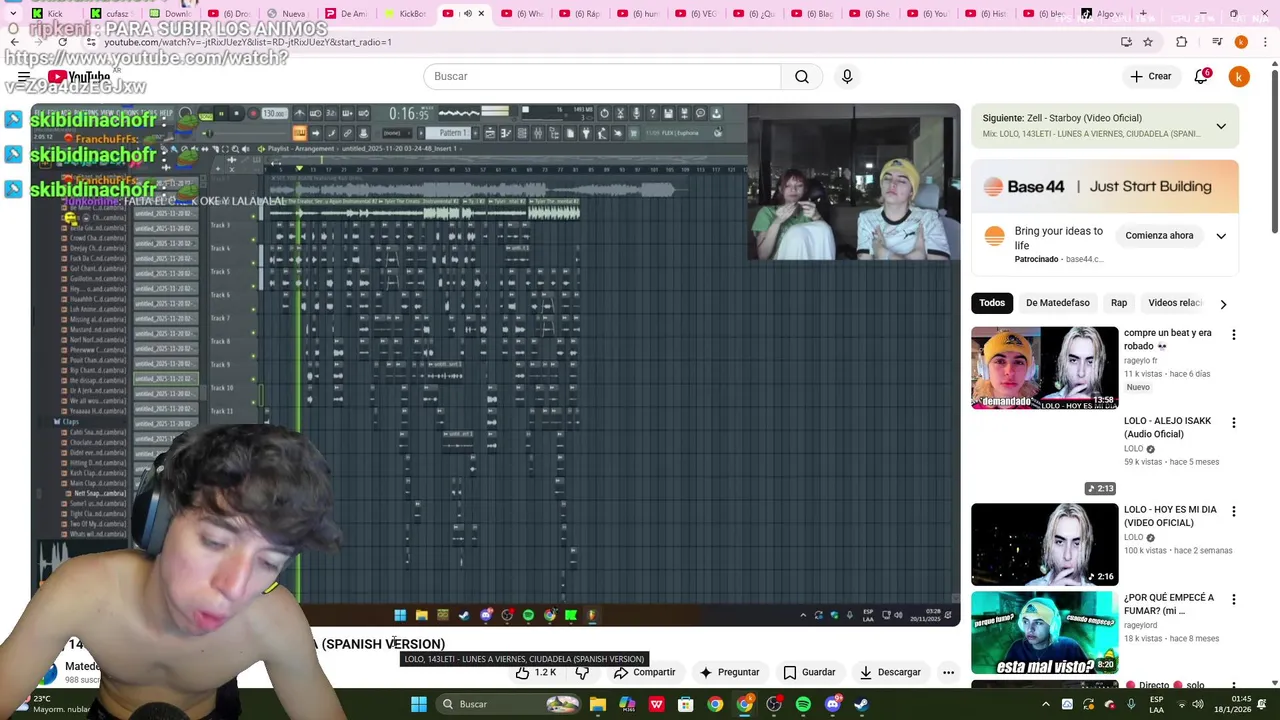Expand the Siguiente queue panel

point(1221,126)
